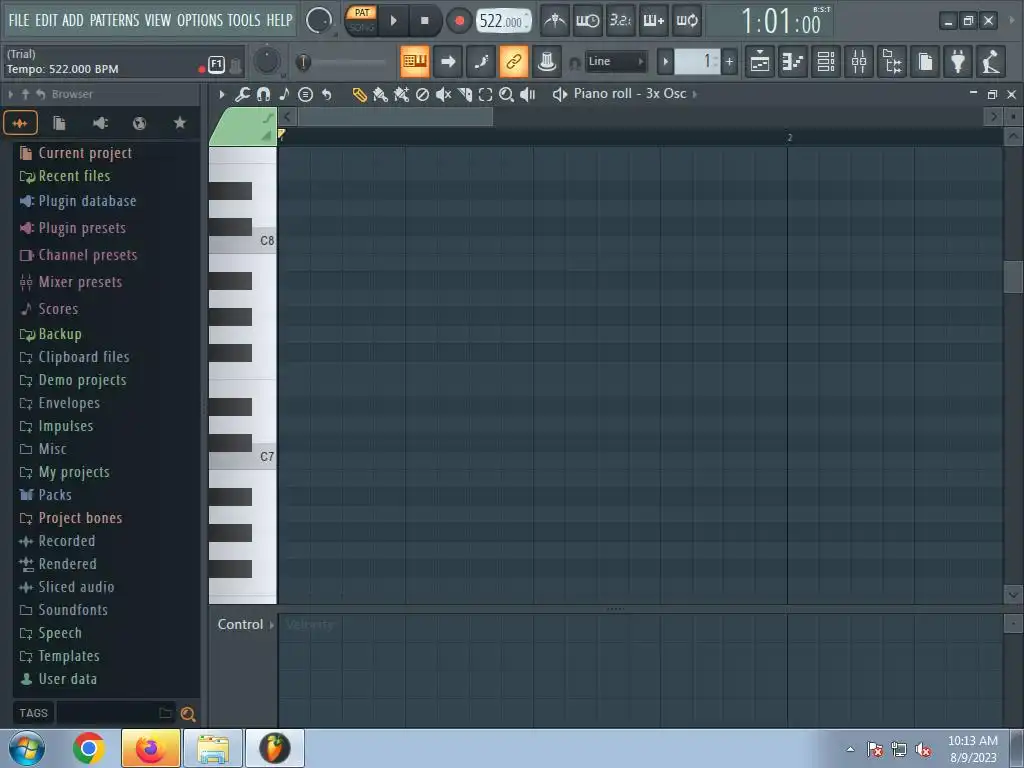Click the curved note icon beside the link icon

481,62
